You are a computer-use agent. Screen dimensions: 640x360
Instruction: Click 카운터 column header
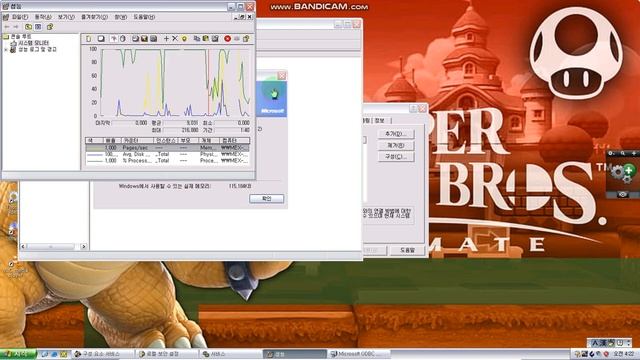coord(137,140)
